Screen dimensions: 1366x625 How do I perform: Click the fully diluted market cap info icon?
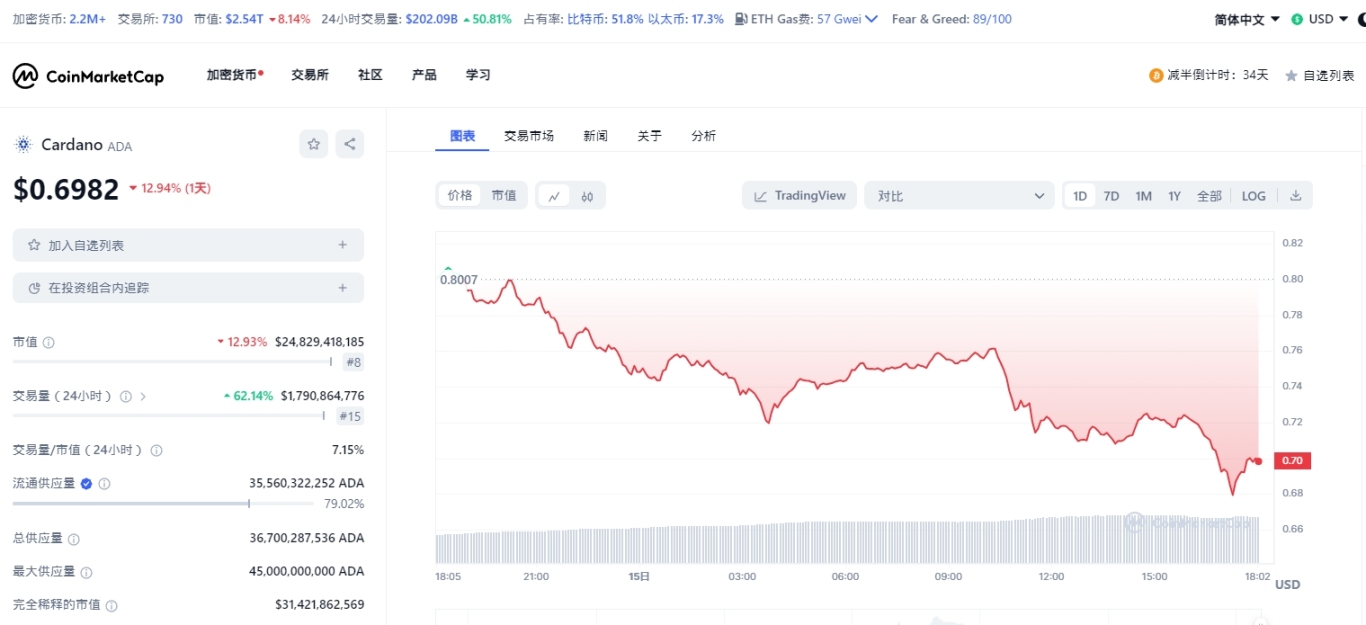point(111,606)
